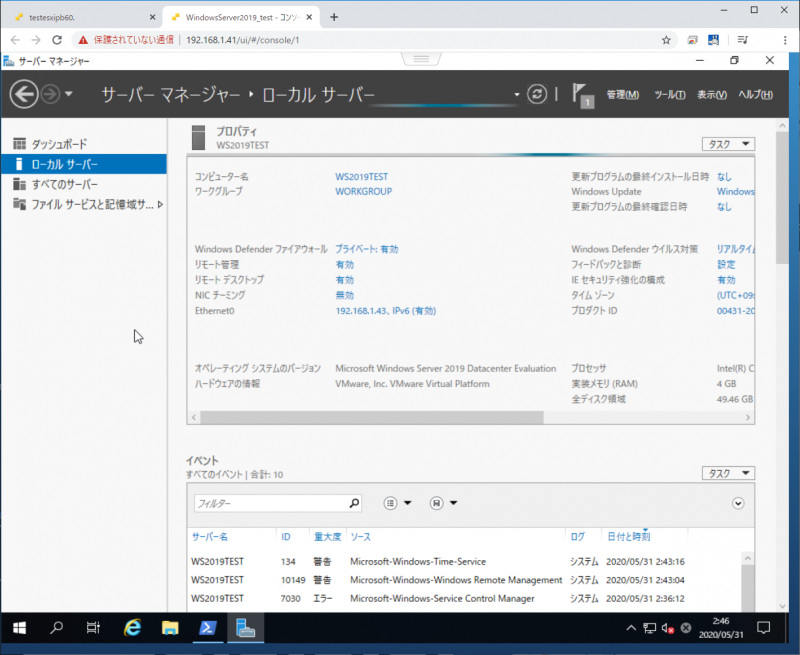Select ファイル サービスと記憶域 in the sidebar
The height and width of the screenshot is (655, 800).
[x=84, y=205]
